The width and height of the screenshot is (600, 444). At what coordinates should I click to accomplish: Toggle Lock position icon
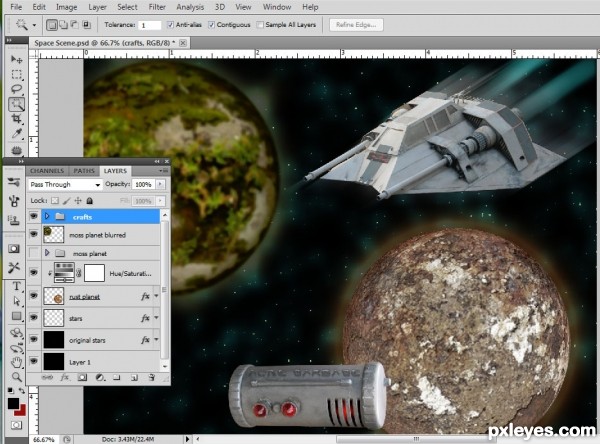point(78,201)
